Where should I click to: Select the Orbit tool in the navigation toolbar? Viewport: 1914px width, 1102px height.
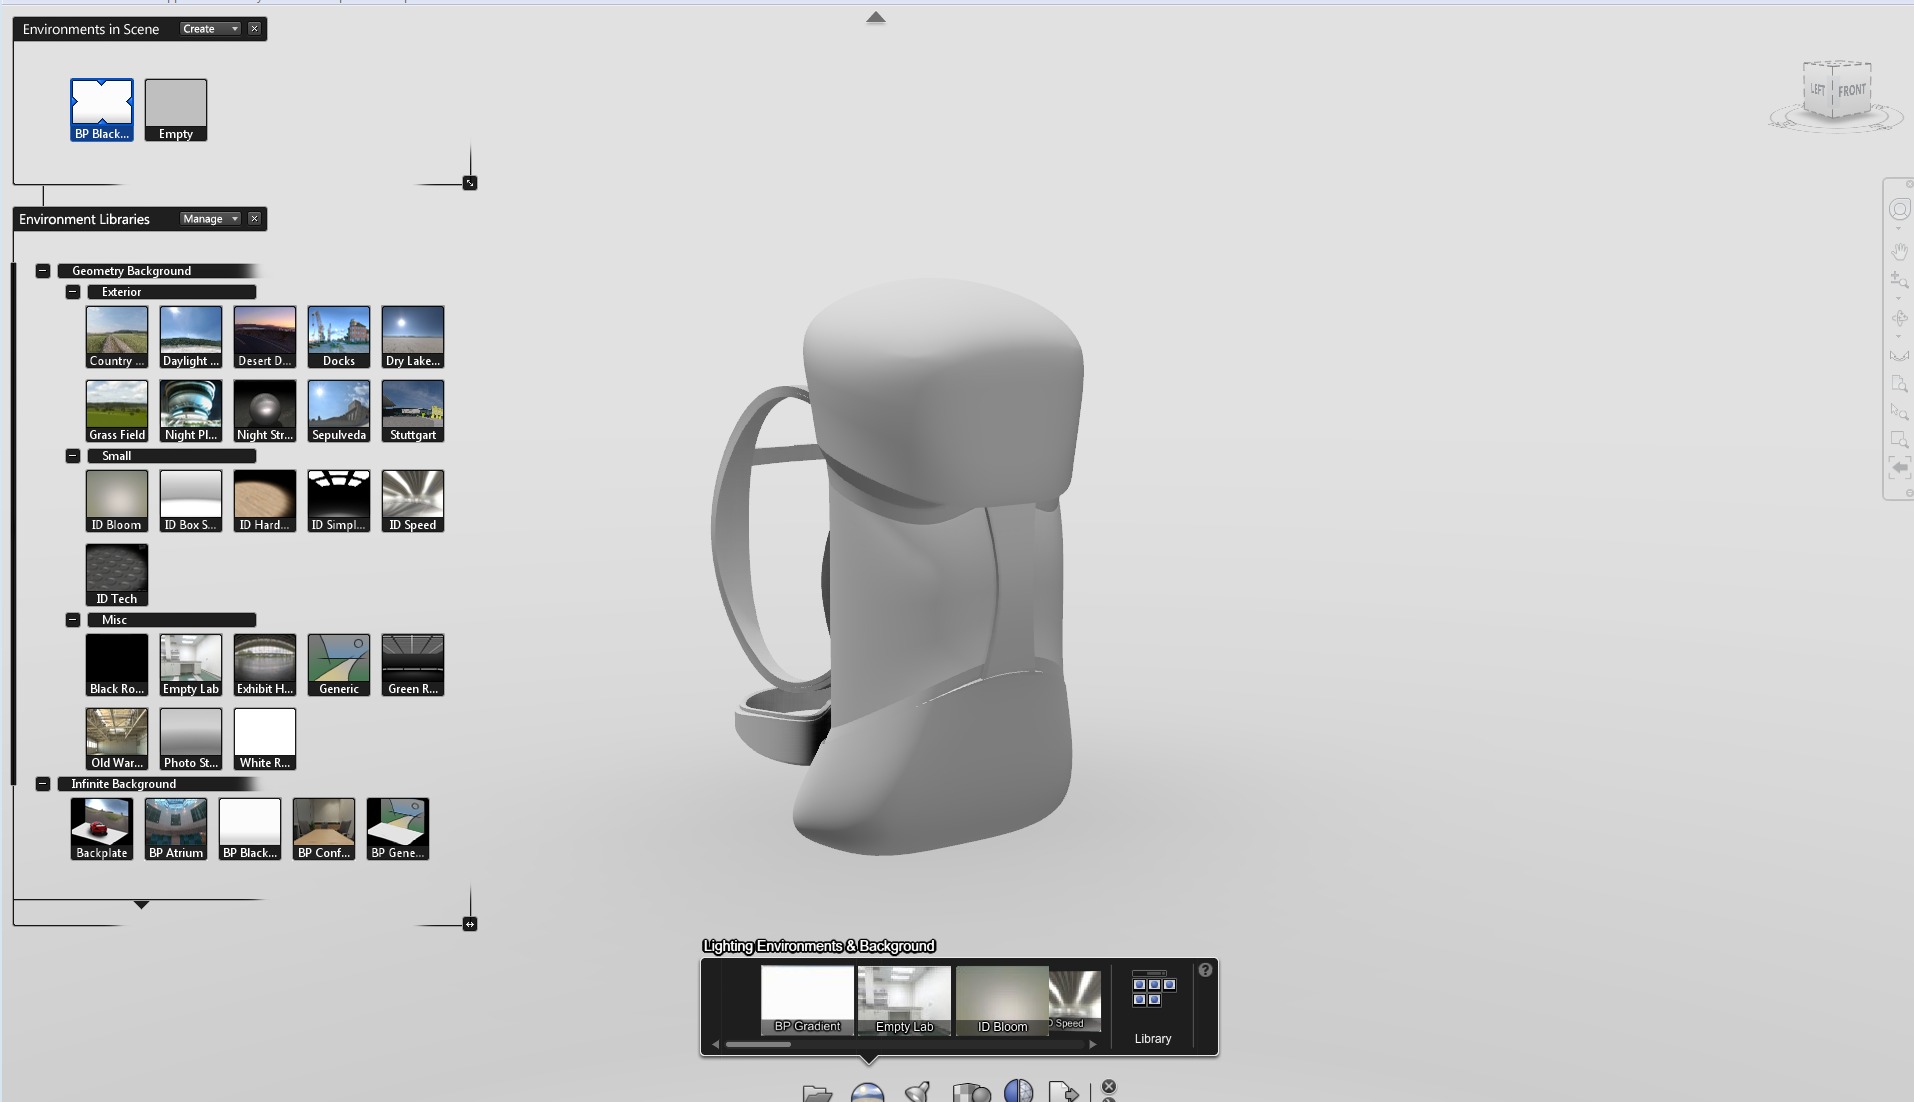click(x=1900, y=319)
